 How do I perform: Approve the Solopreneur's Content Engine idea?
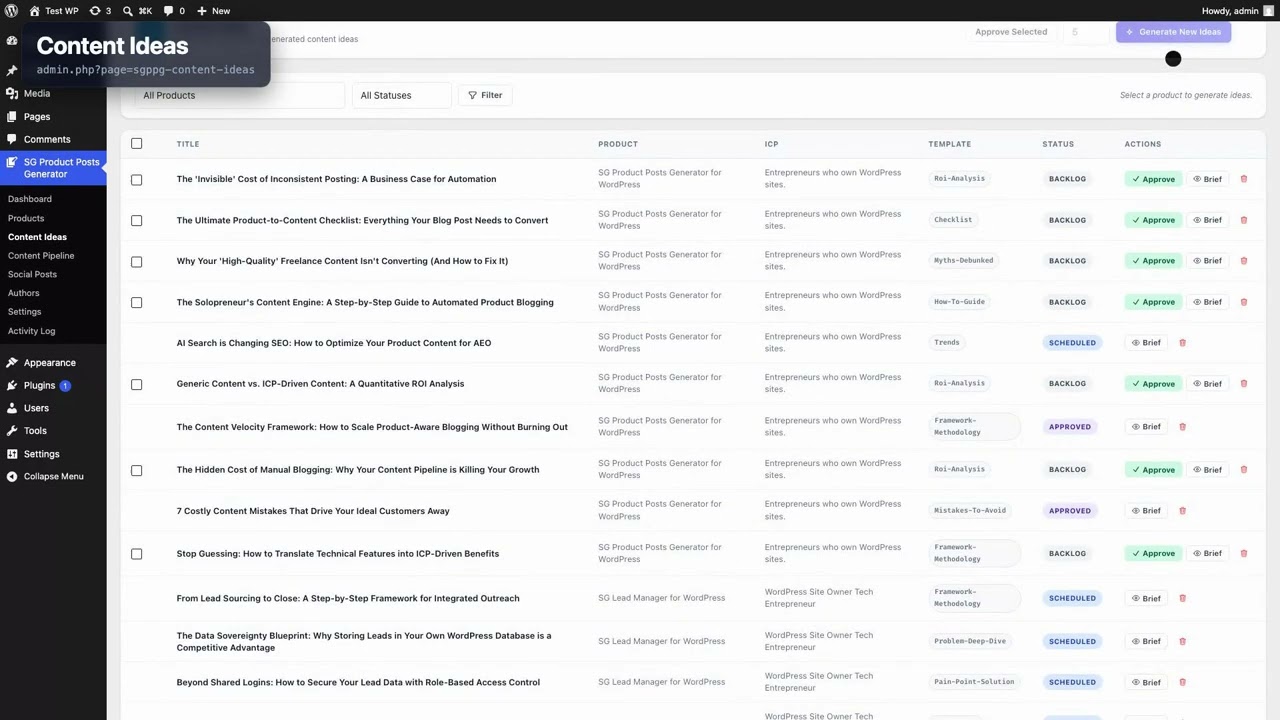pos(1153,302)
